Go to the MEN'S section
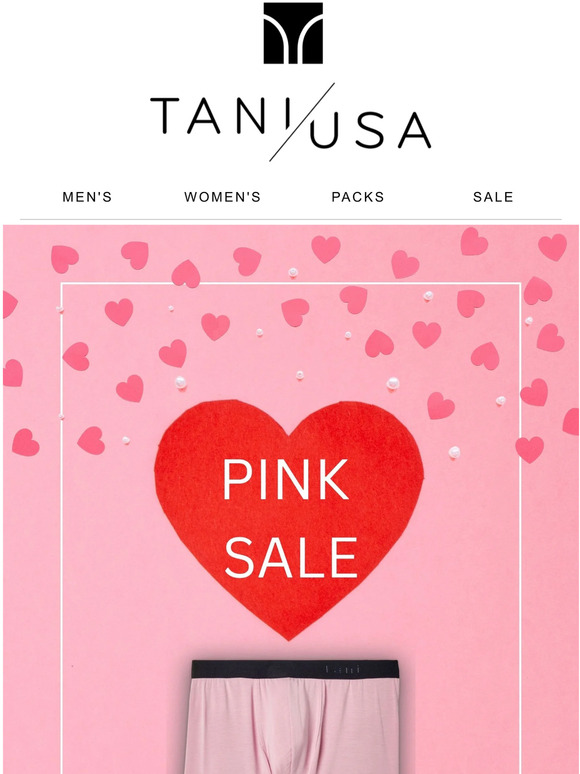 click(87, 197)
